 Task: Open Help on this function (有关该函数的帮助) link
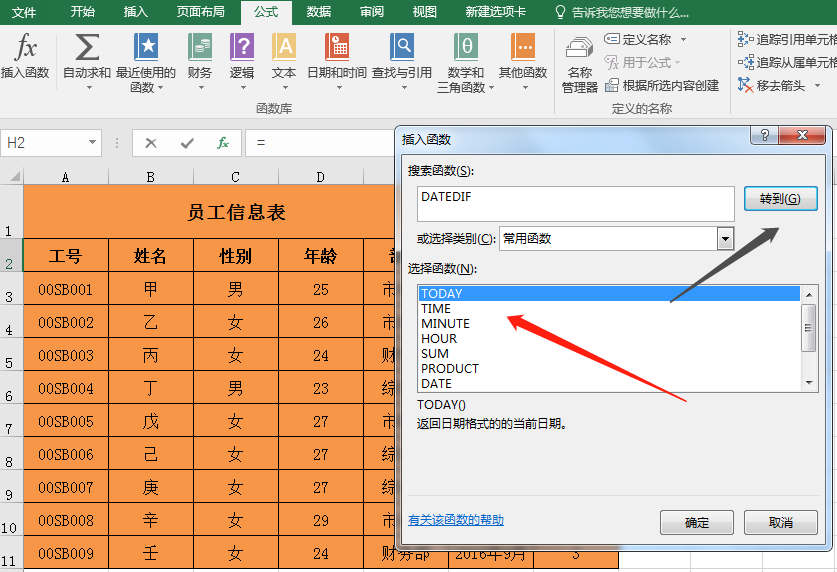456,520
